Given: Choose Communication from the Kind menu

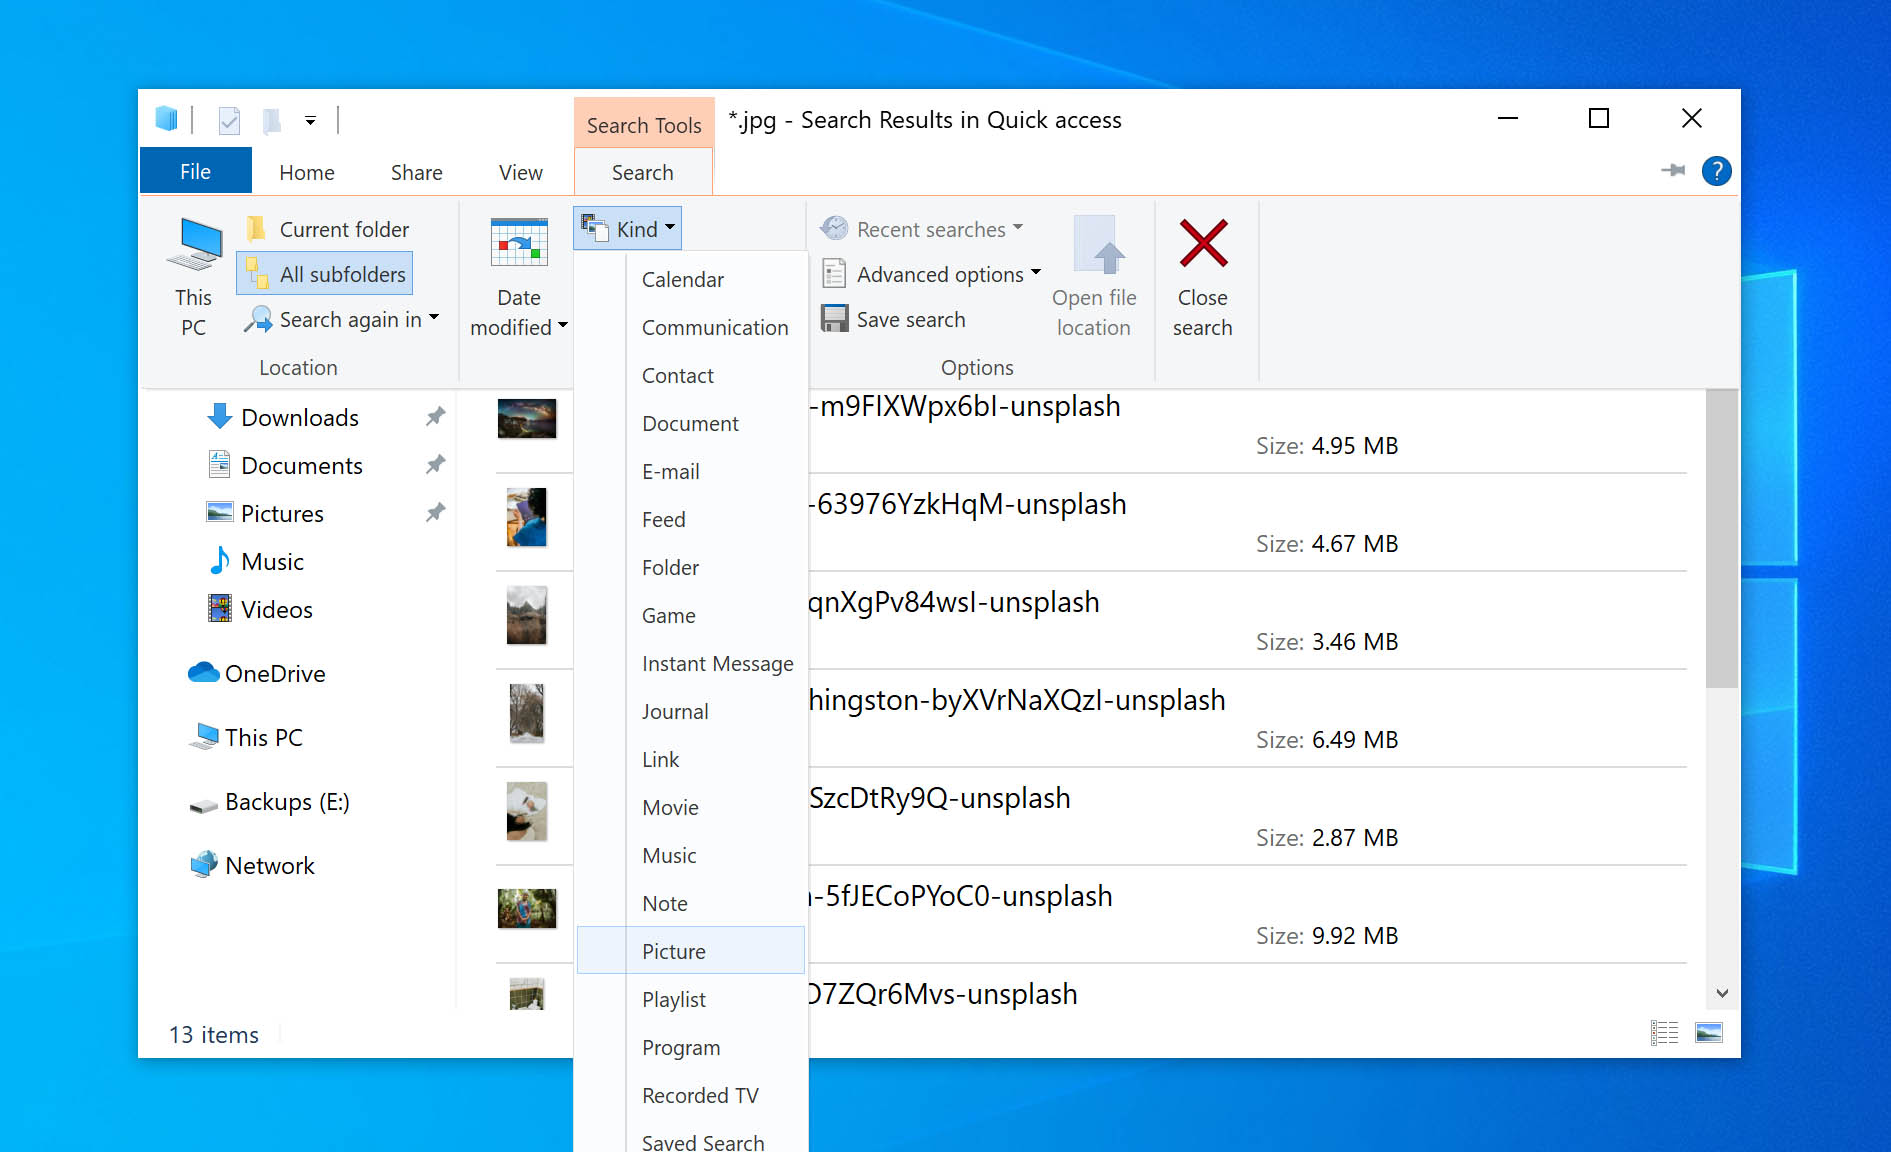Looking at the screenshot, I should pos(691,328).
